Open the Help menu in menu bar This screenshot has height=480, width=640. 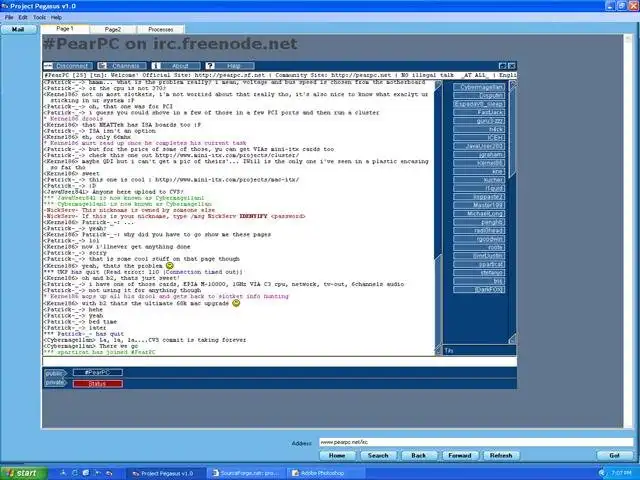click(x=56, y=18)
